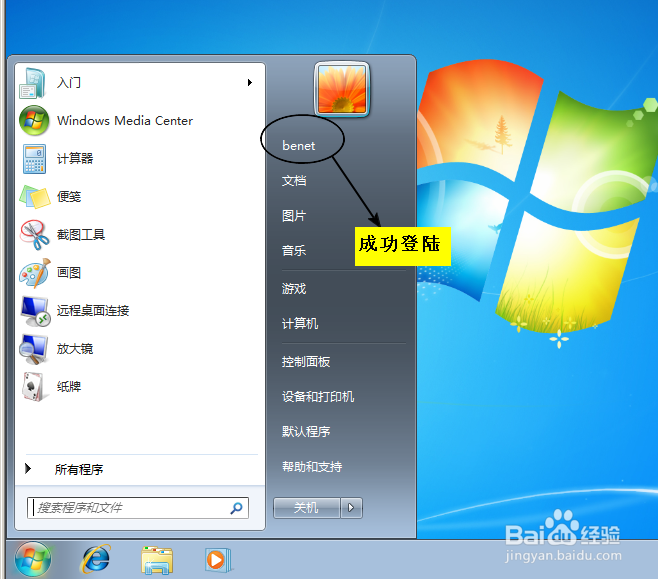Focus the 搜索程序和文件 search box
Screen dimensions: 658x579
[x=138, y=508]
